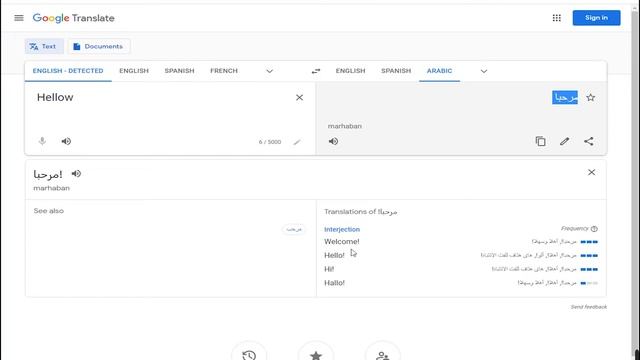Image resolution: width=640 pixels, height=360 pixels.
Task: Start voice input with microphone
Action: coord(42,141)
